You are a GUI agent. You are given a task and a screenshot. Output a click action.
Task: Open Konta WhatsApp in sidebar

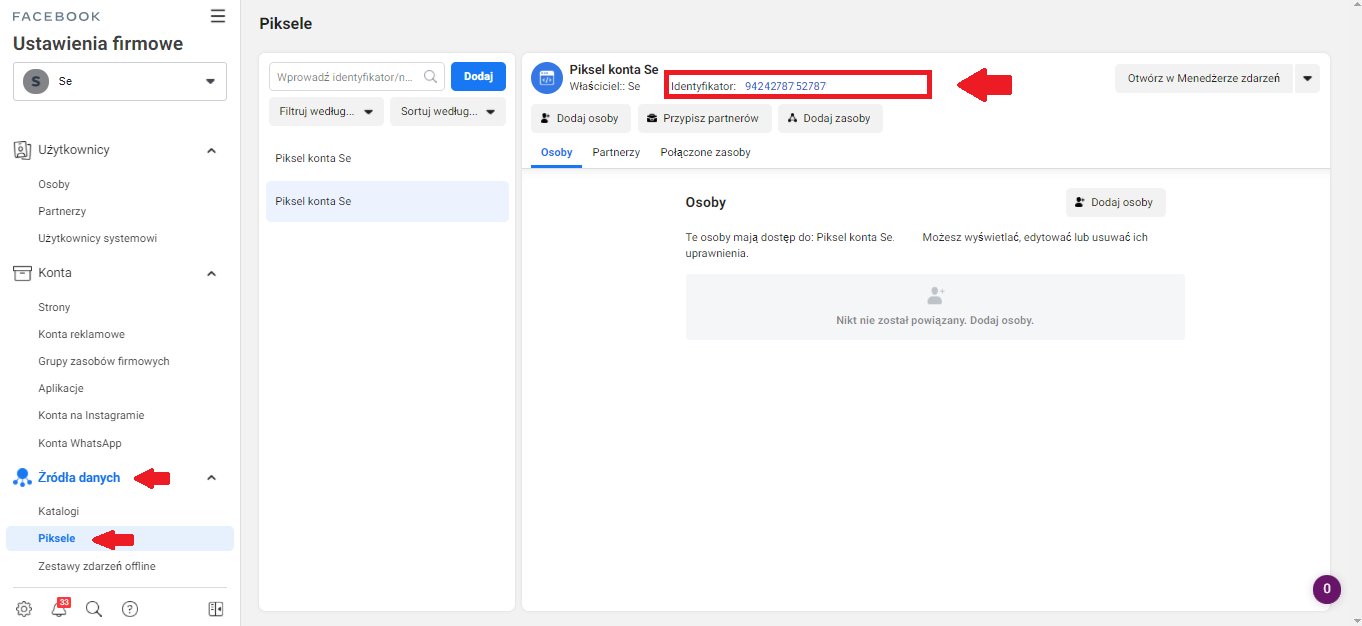[80, 443]
